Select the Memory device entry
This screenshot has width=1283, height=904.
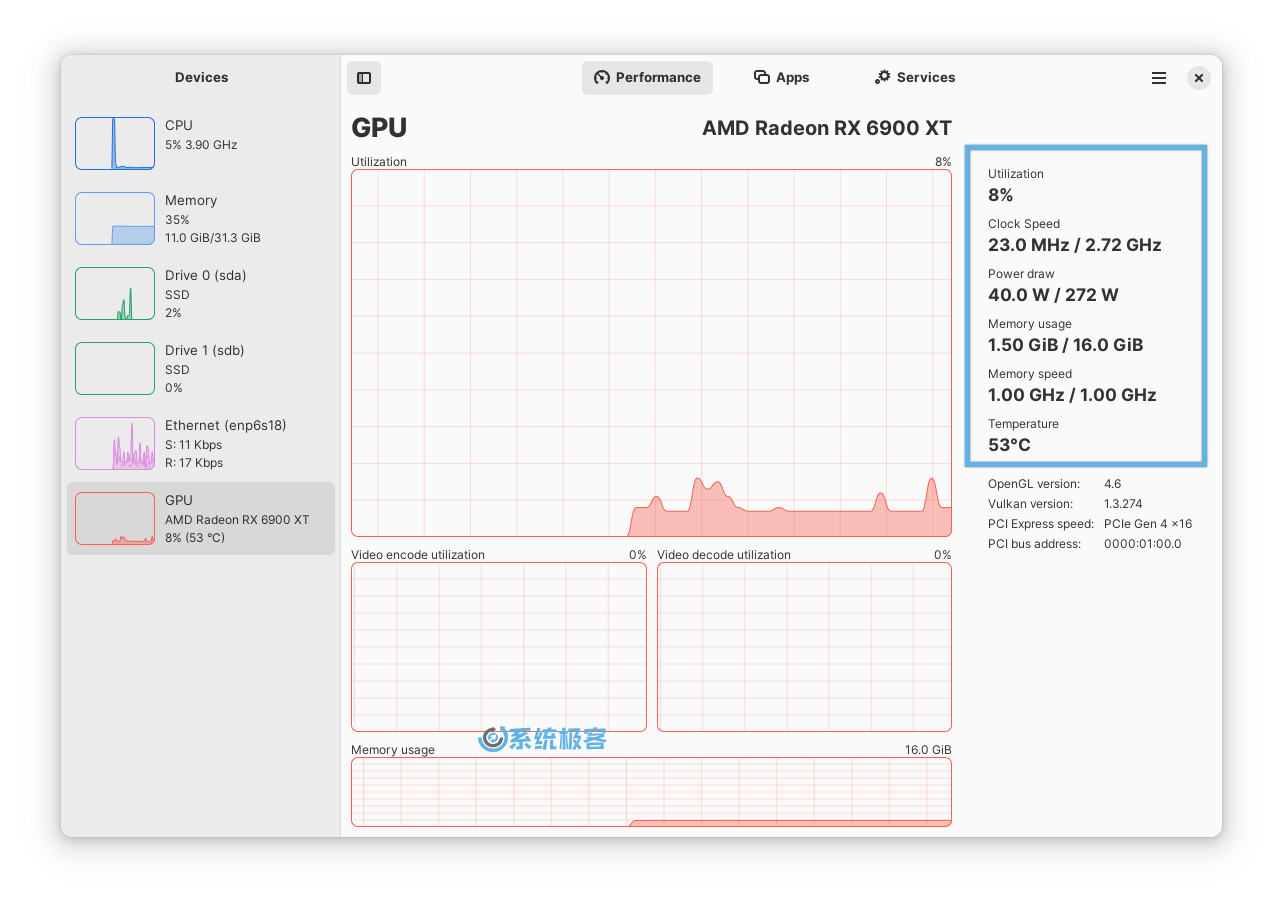point(201,218)
